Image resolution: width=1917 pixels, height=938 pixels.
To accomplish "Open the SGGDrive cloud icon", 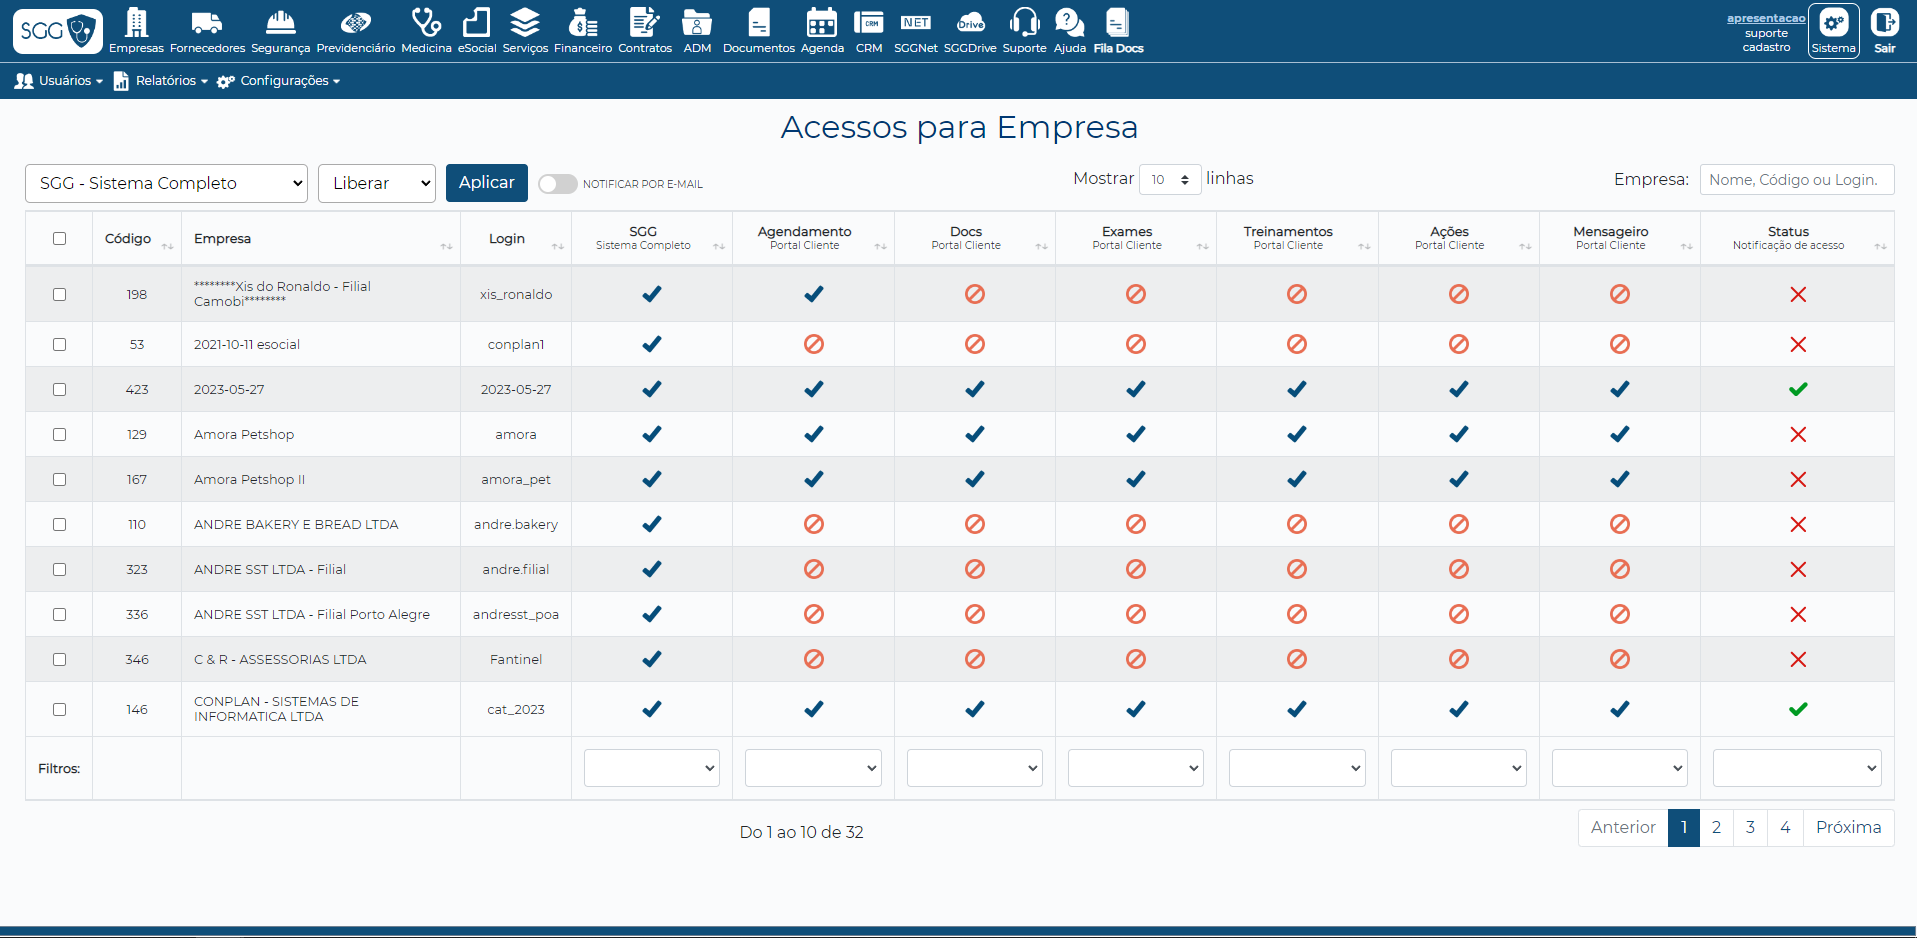I will point(970,23).
